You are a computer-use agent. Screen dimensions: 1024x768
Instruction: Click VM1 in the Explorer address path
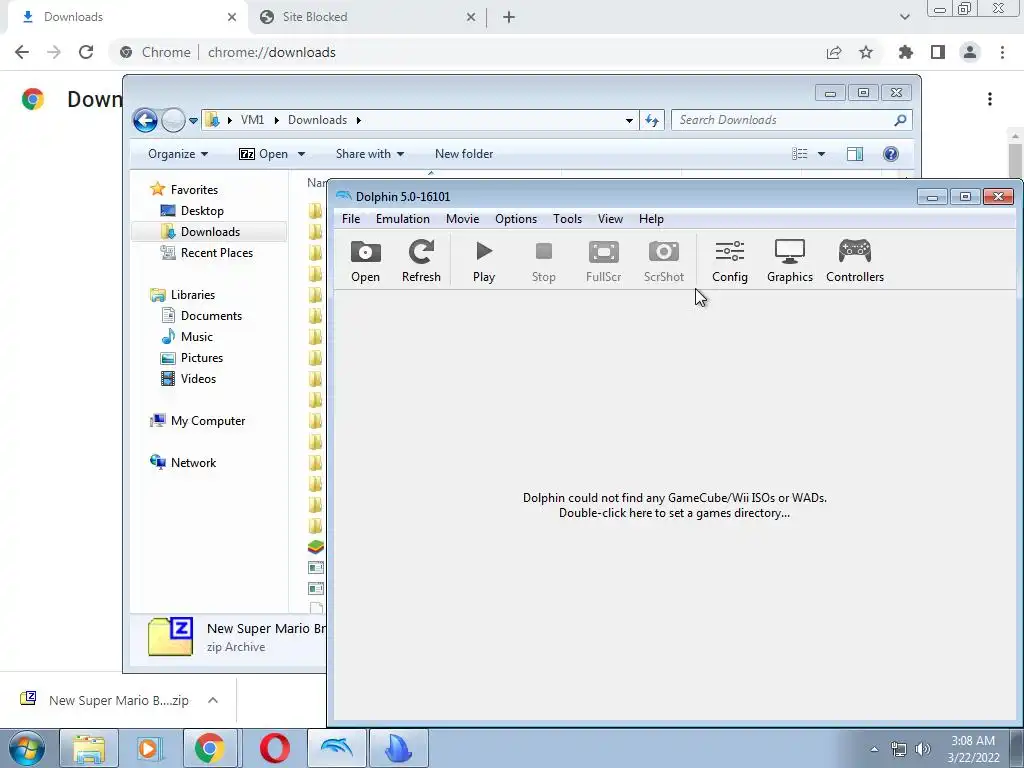pyautogui.click(x=252, y=120)
